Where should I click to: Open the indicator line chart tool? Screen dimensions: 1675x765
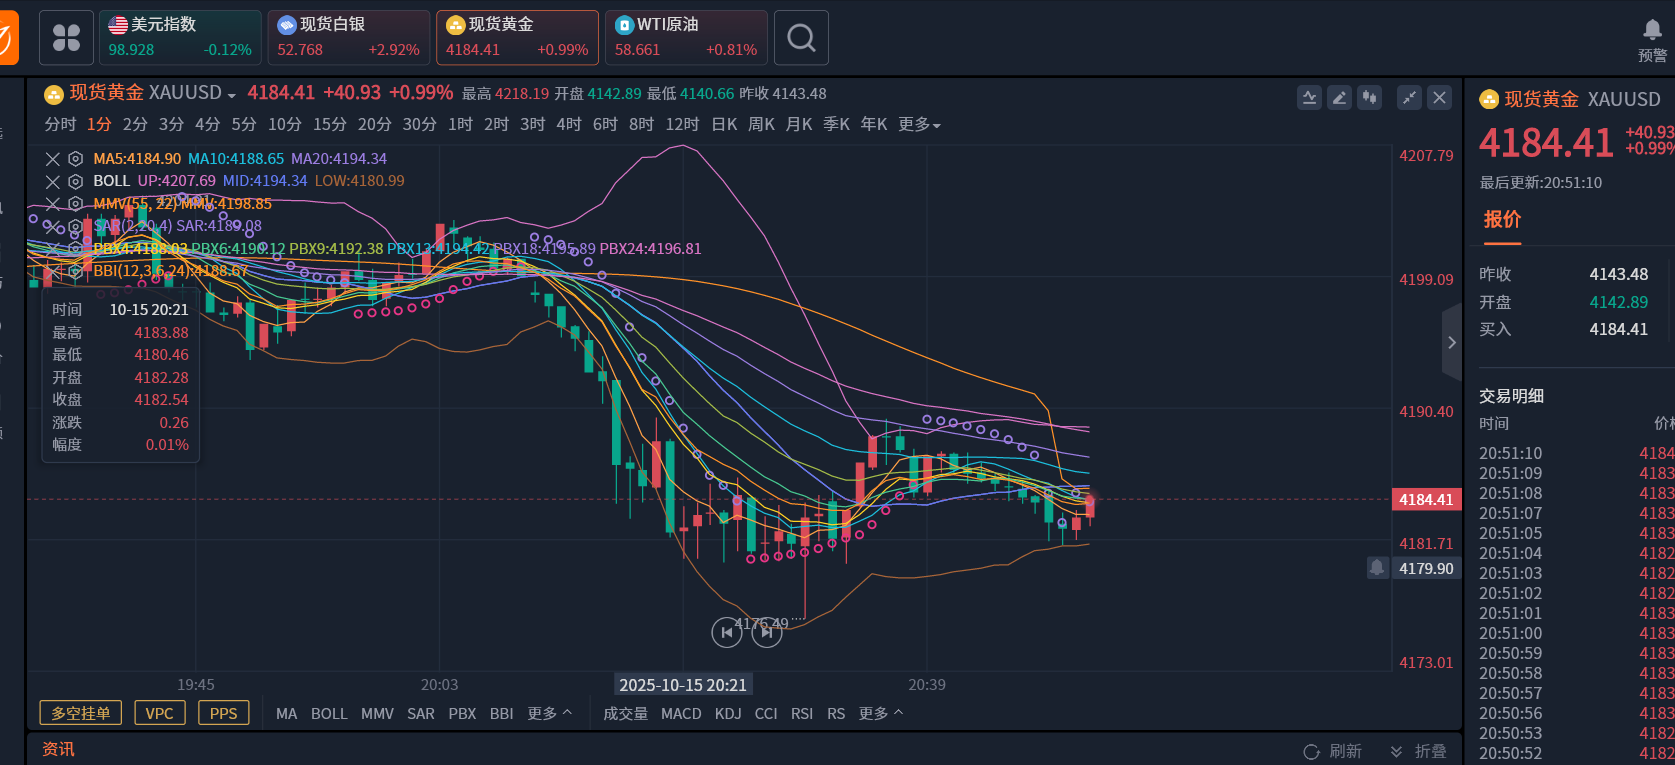coord(1309,97)
